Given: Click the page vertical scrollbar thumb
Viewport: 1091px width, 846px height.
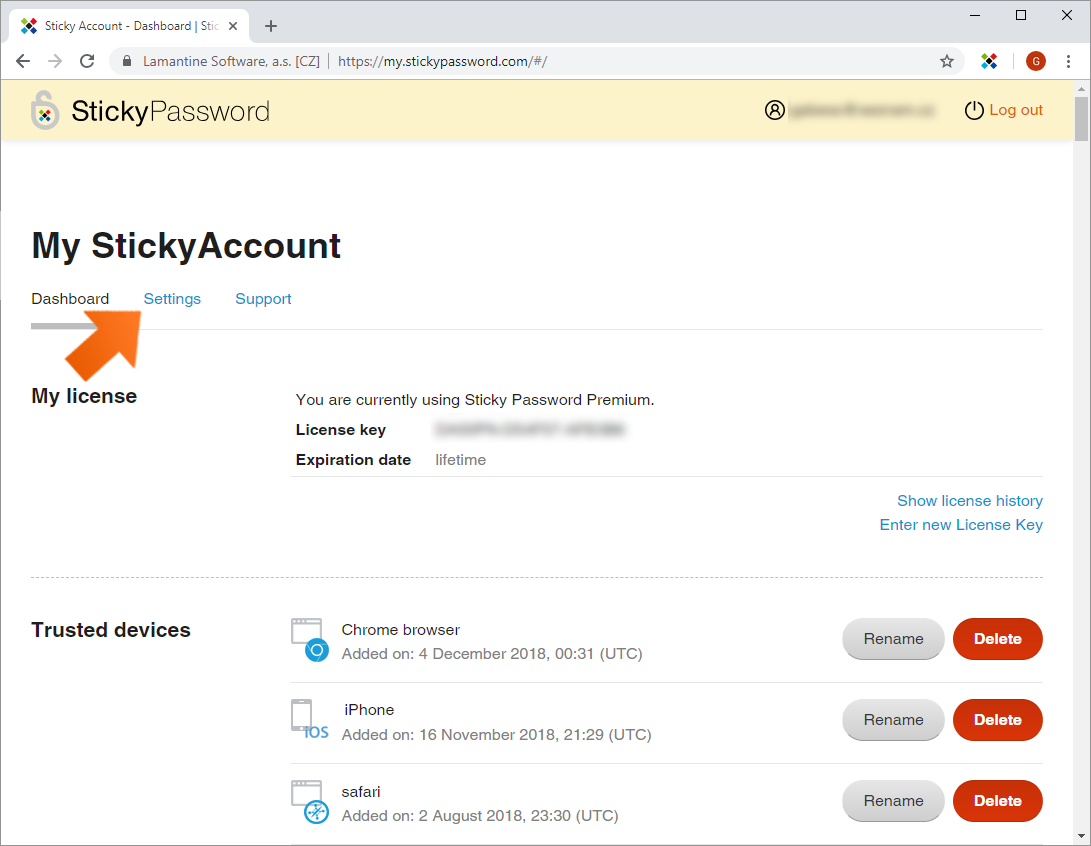Looking at the screenshot, I should click(x=1081, y=119).
